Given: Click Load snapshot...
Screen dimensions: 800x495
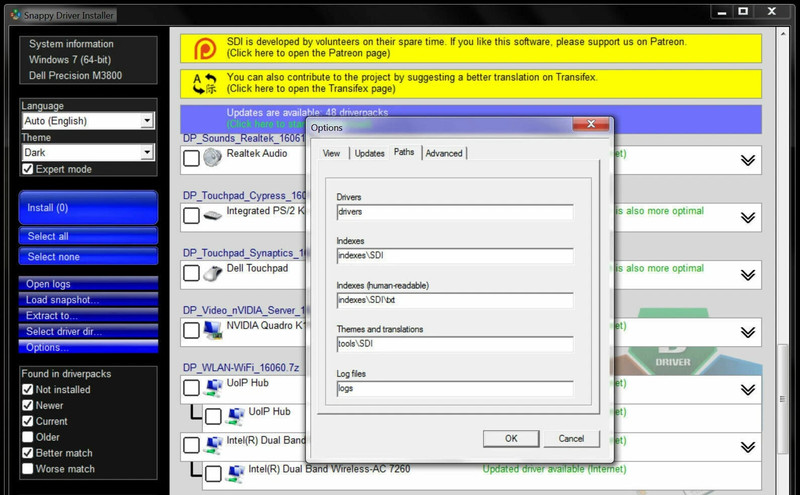Looking at the screenshot, I should [88, 300].
